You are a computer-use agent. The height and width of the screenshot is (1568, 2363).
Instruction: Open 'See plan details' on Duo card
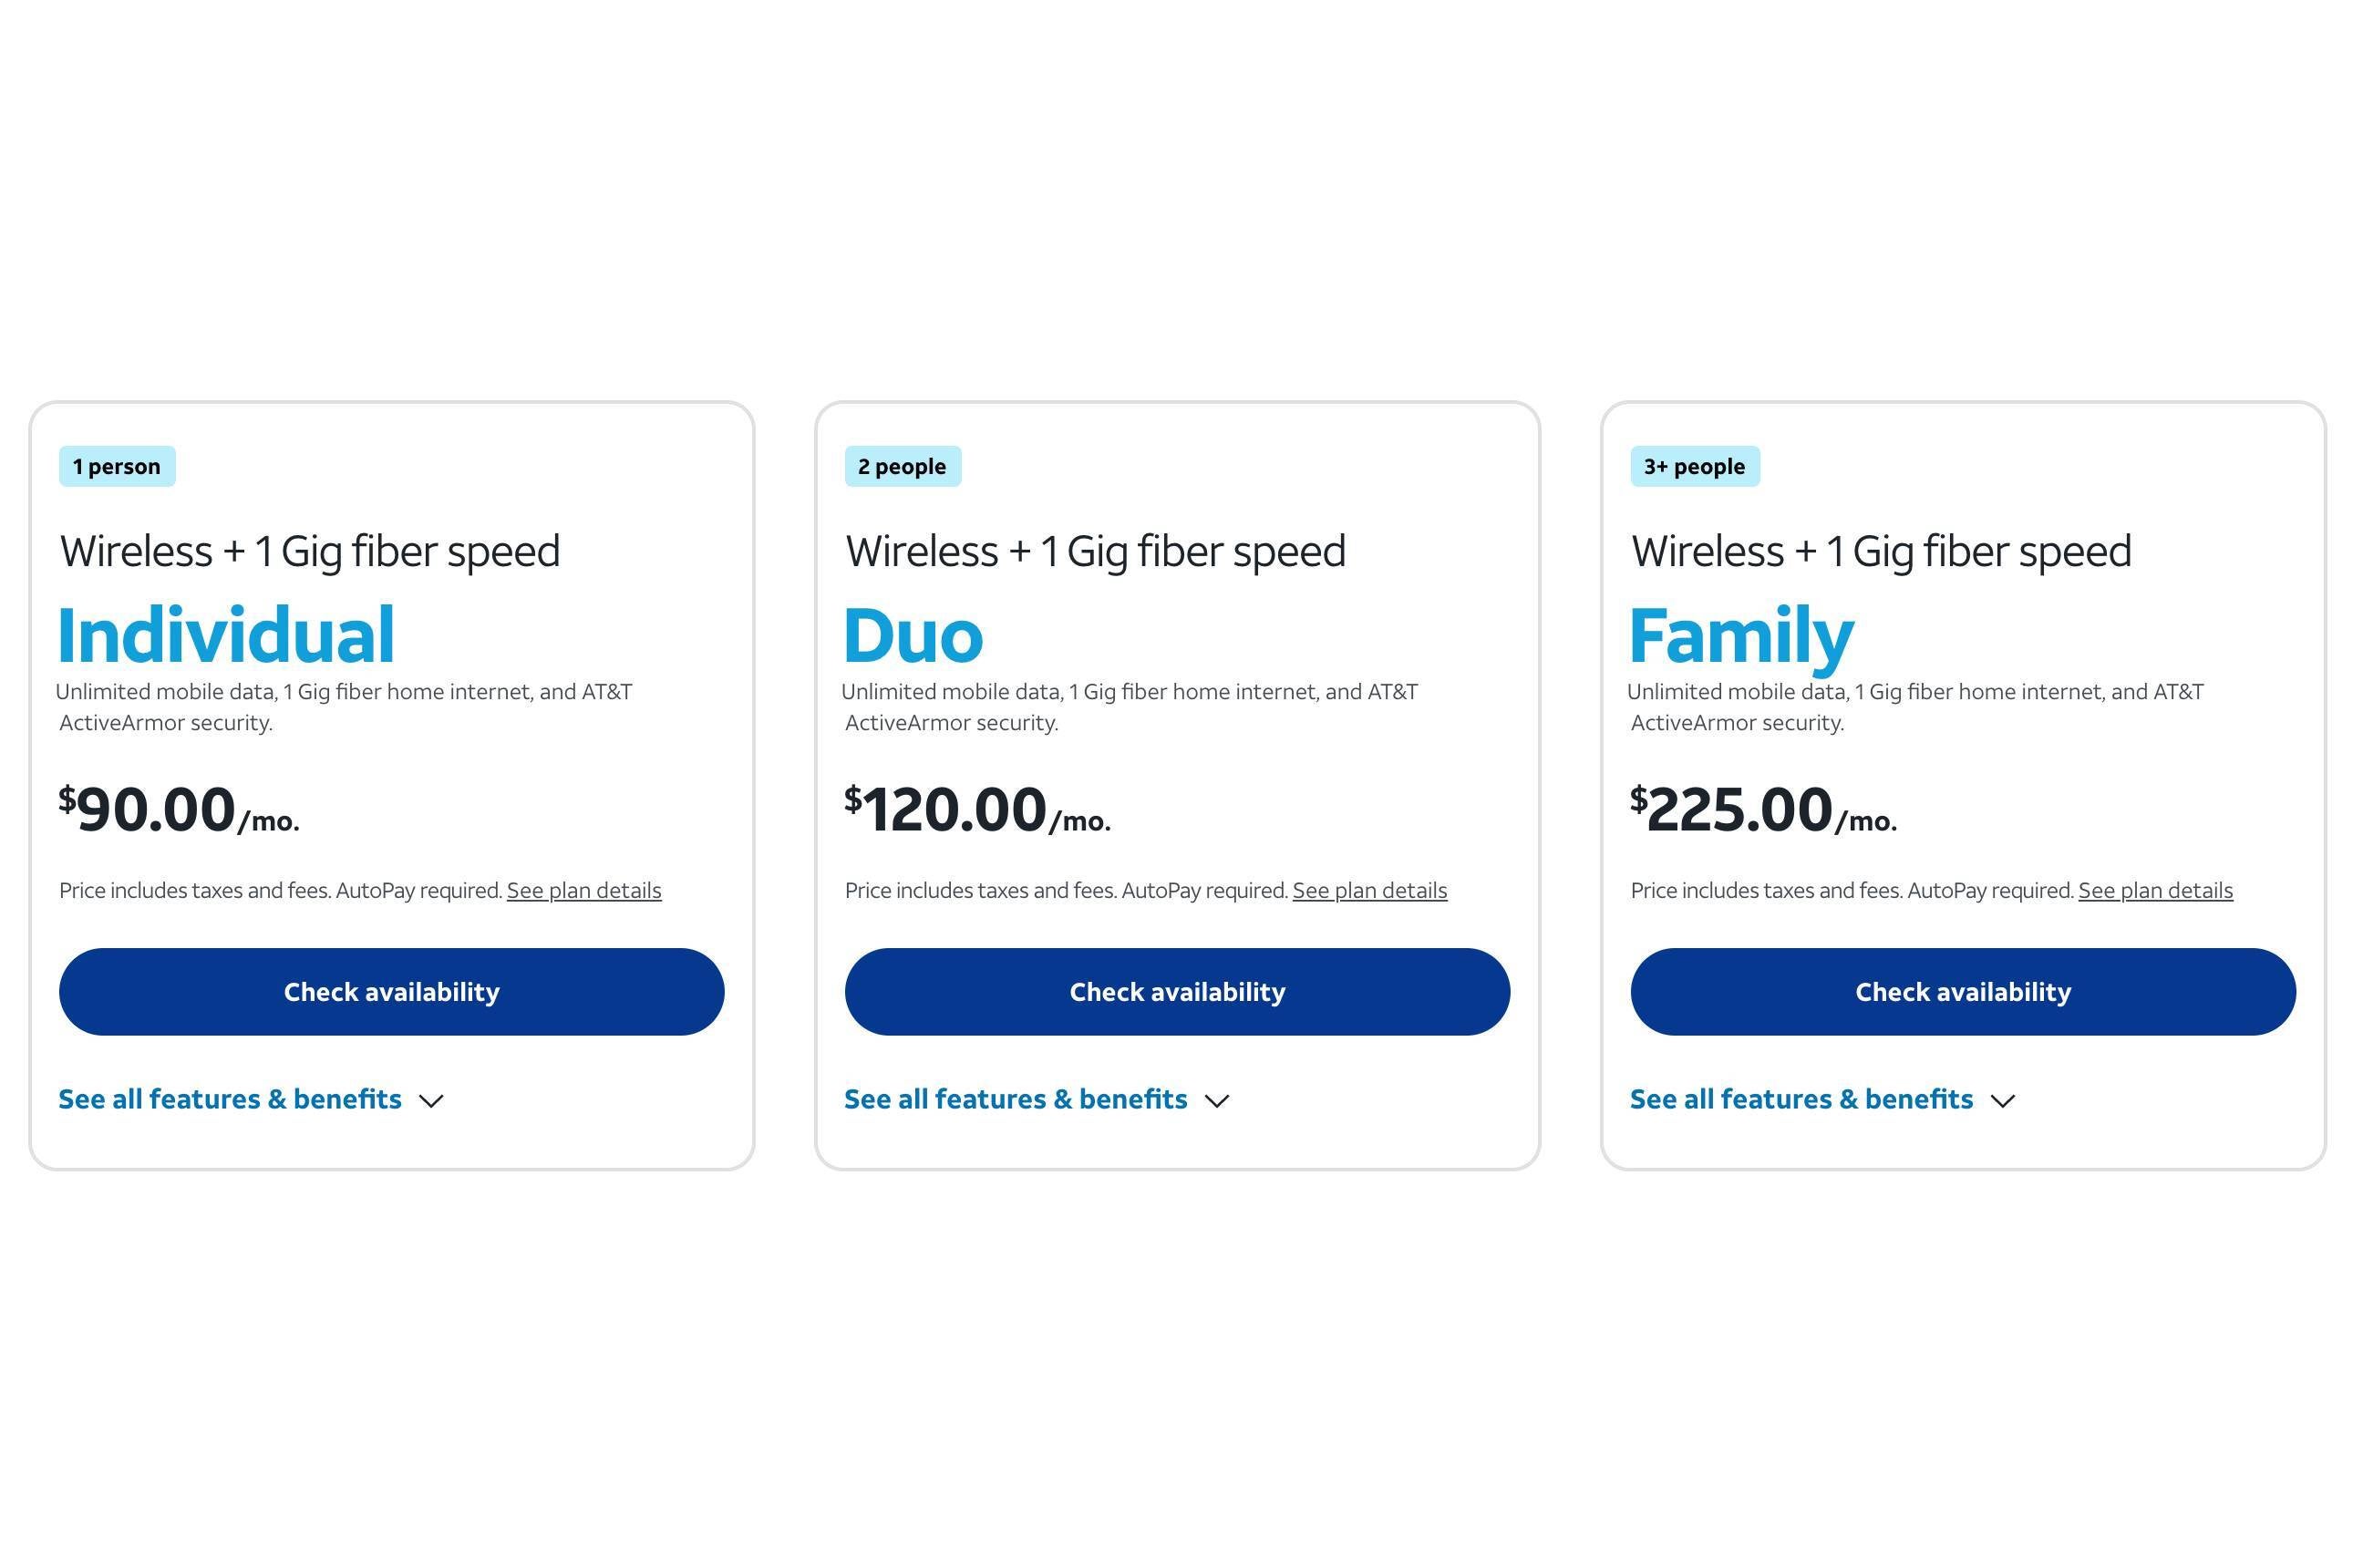click(1369, 890)
